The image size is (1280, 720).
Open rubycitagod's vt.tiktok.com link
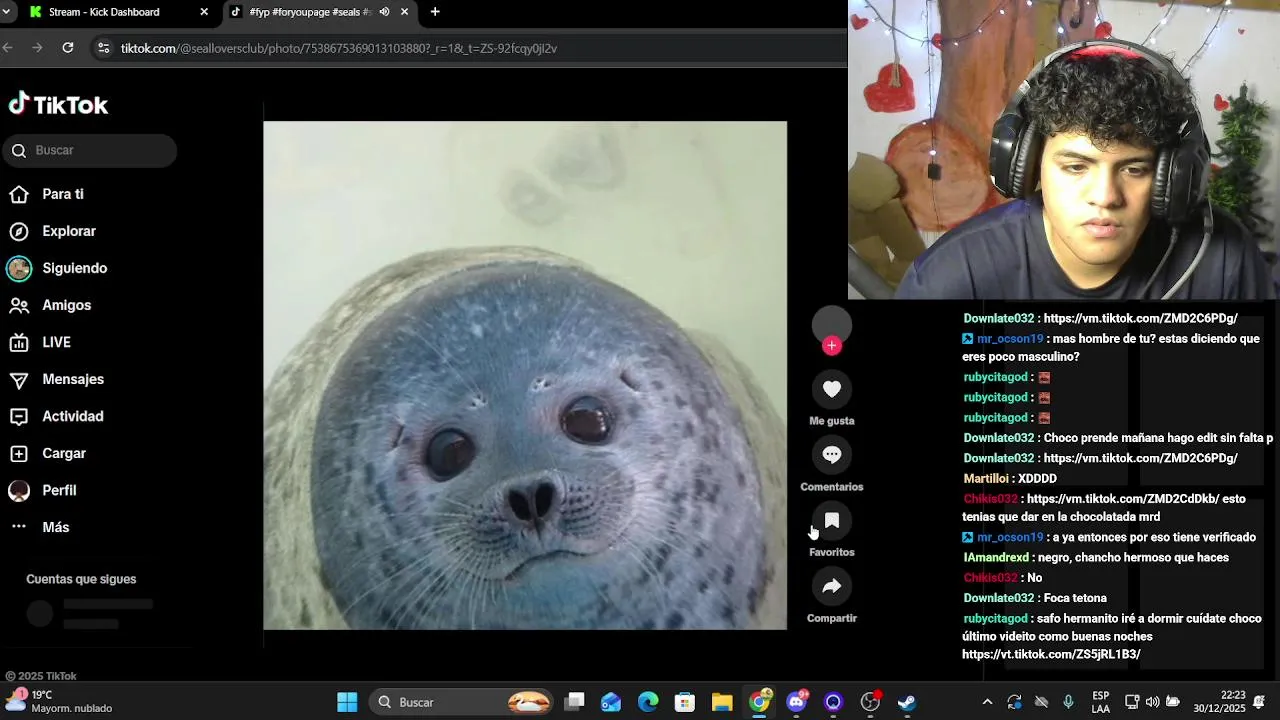pyautogui.click(x=1051, y=655)
